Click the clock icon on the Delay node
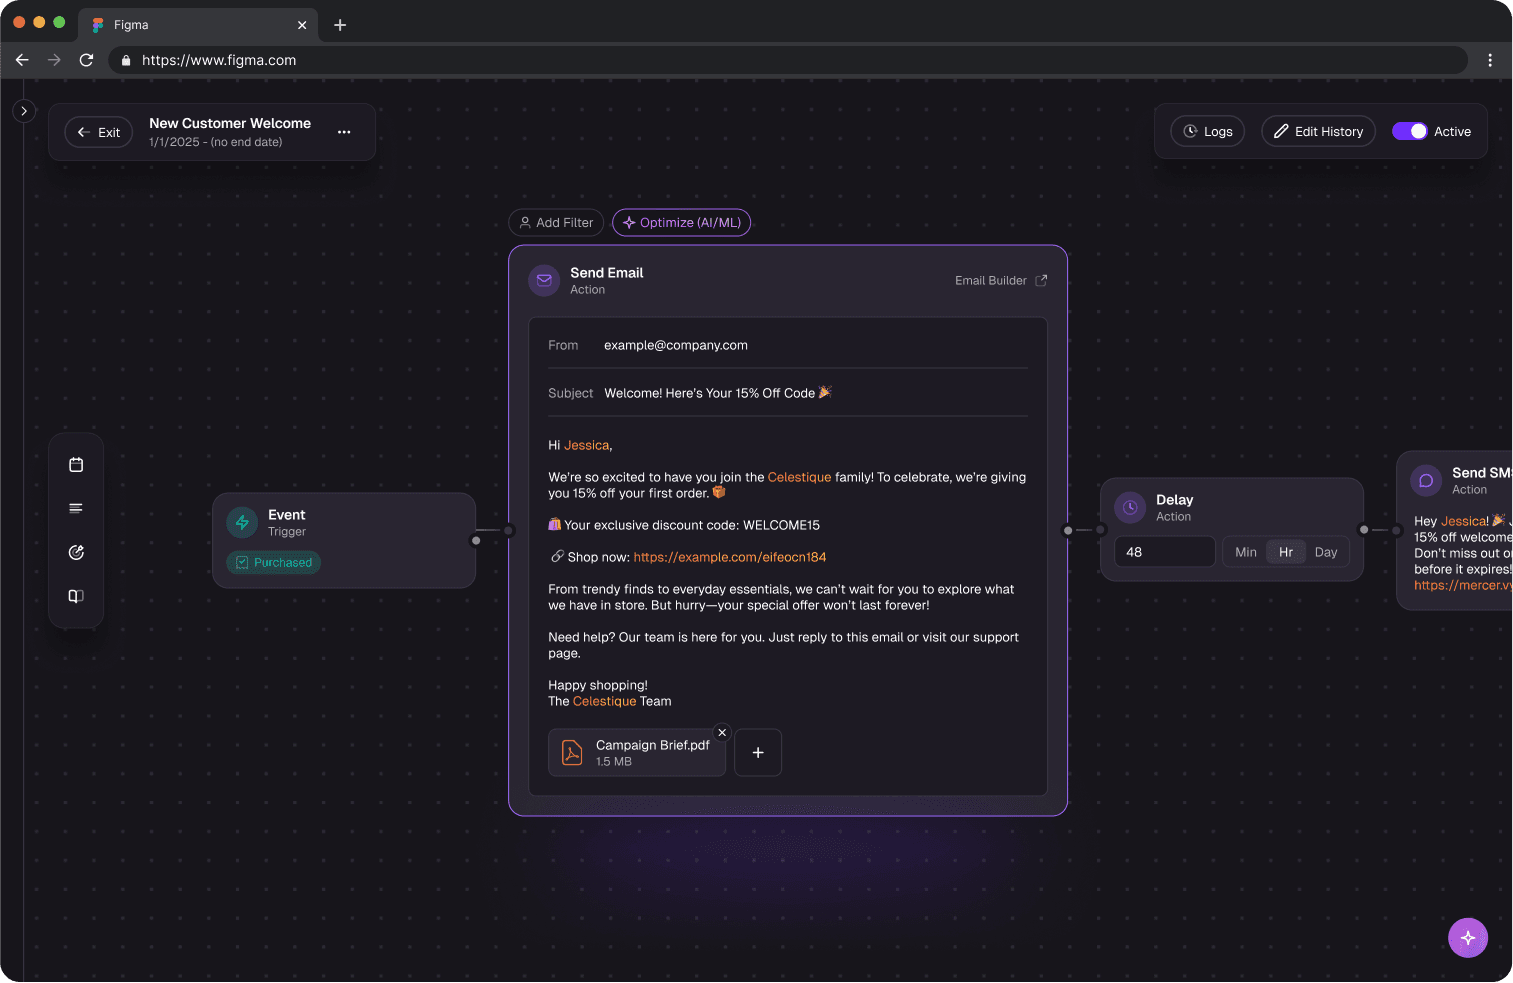The image size is (1513, 983). pos(1129,507)
